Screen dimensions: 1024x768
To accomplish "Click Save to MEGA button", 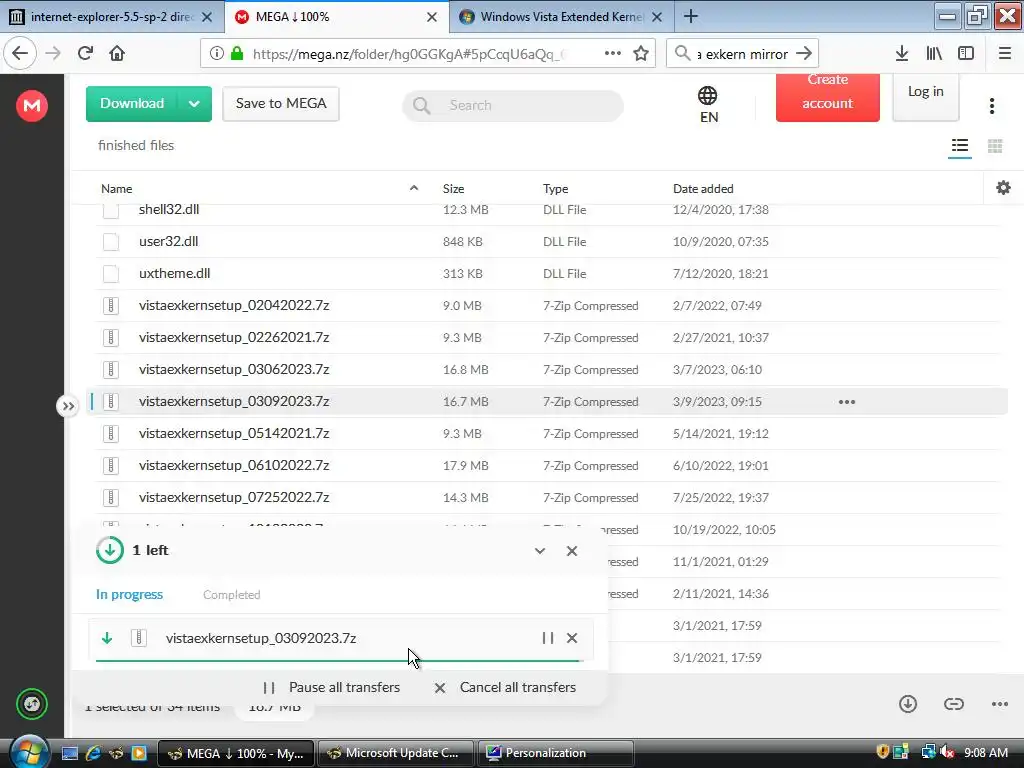I will click(x=281, y=104).
